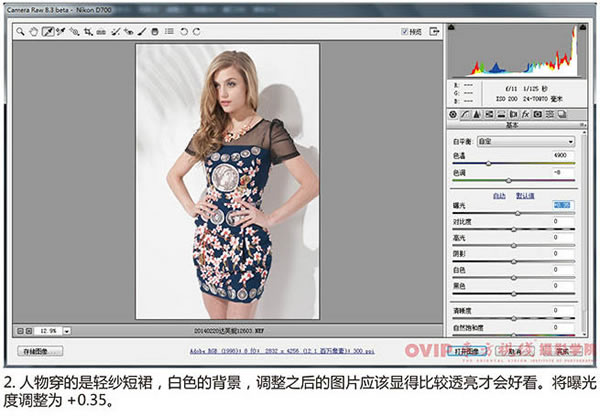600x416 pixels.
Task: Select the White Balance eyedropper tool
Action: point(47,31)
